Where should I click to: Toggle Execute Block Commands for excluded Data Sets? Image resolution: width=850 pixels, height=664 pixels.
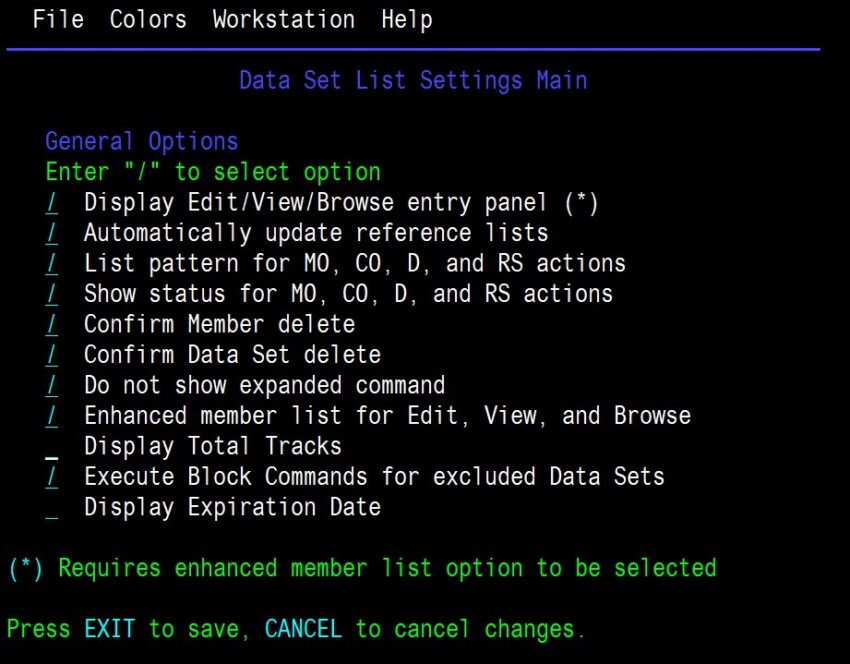[x=52, y=477]
